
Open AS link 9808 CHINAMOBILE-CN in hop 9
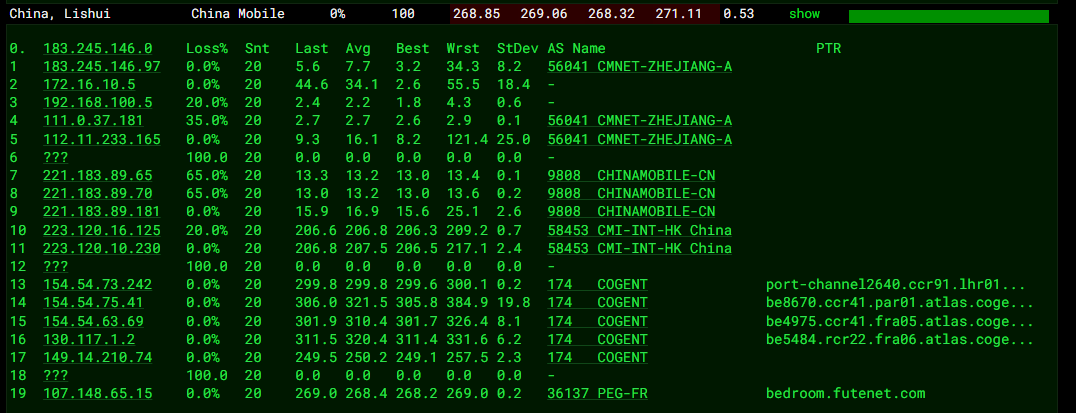pos(631,211)
